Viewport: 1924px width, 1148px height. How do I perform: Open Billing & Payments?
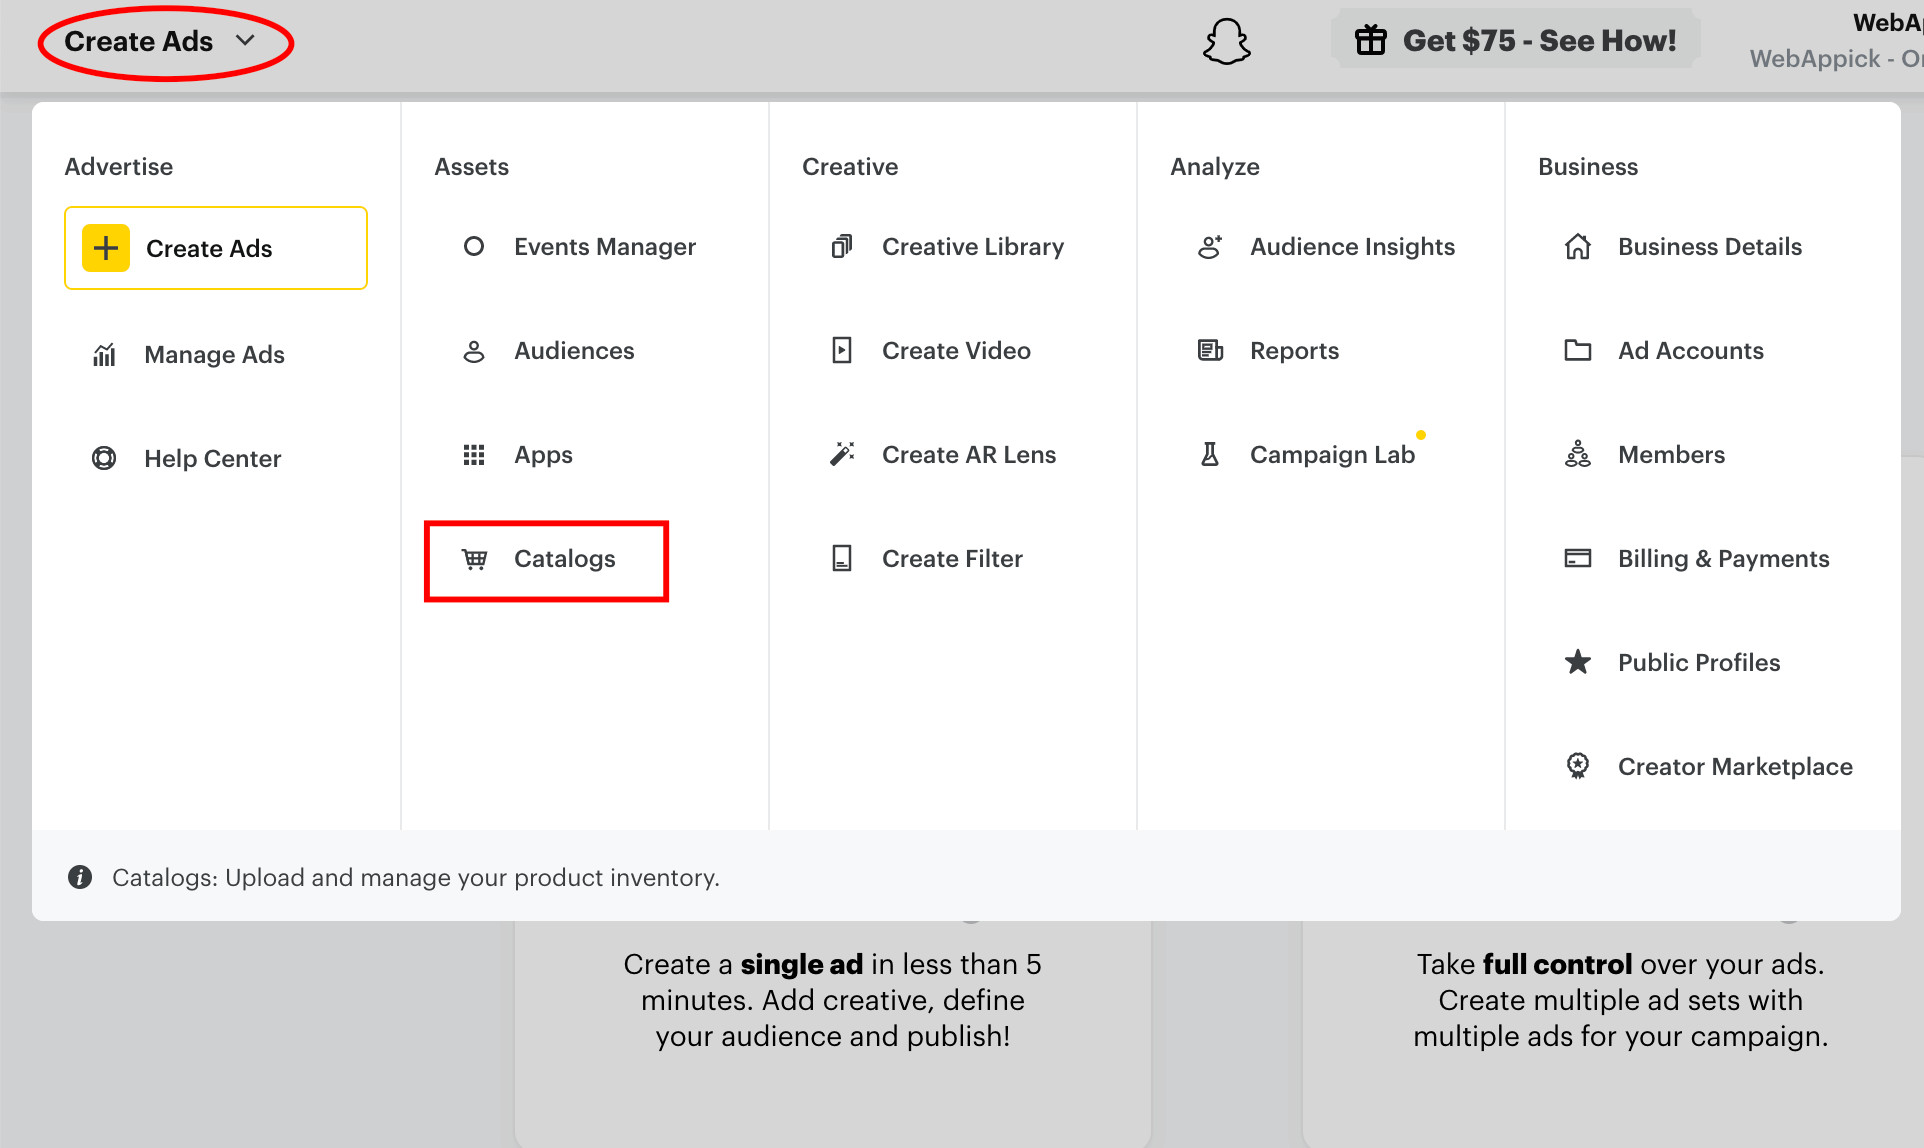(x=1723, y=558)
